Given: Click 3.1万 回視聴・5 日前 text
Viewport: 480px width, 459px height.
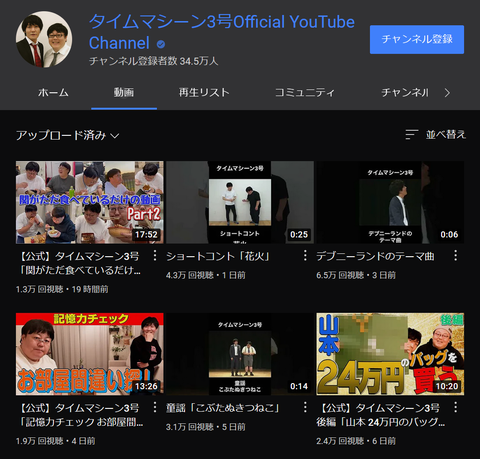Looking at the screenshot, I should (206, 427).
